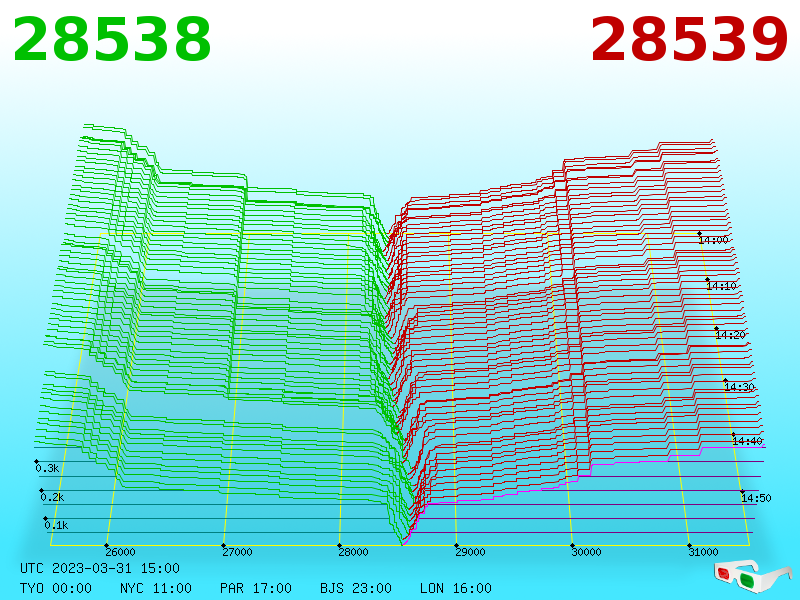Click the 29000 price axis label
The image size is (800, 600).
(x=470, y=552)
